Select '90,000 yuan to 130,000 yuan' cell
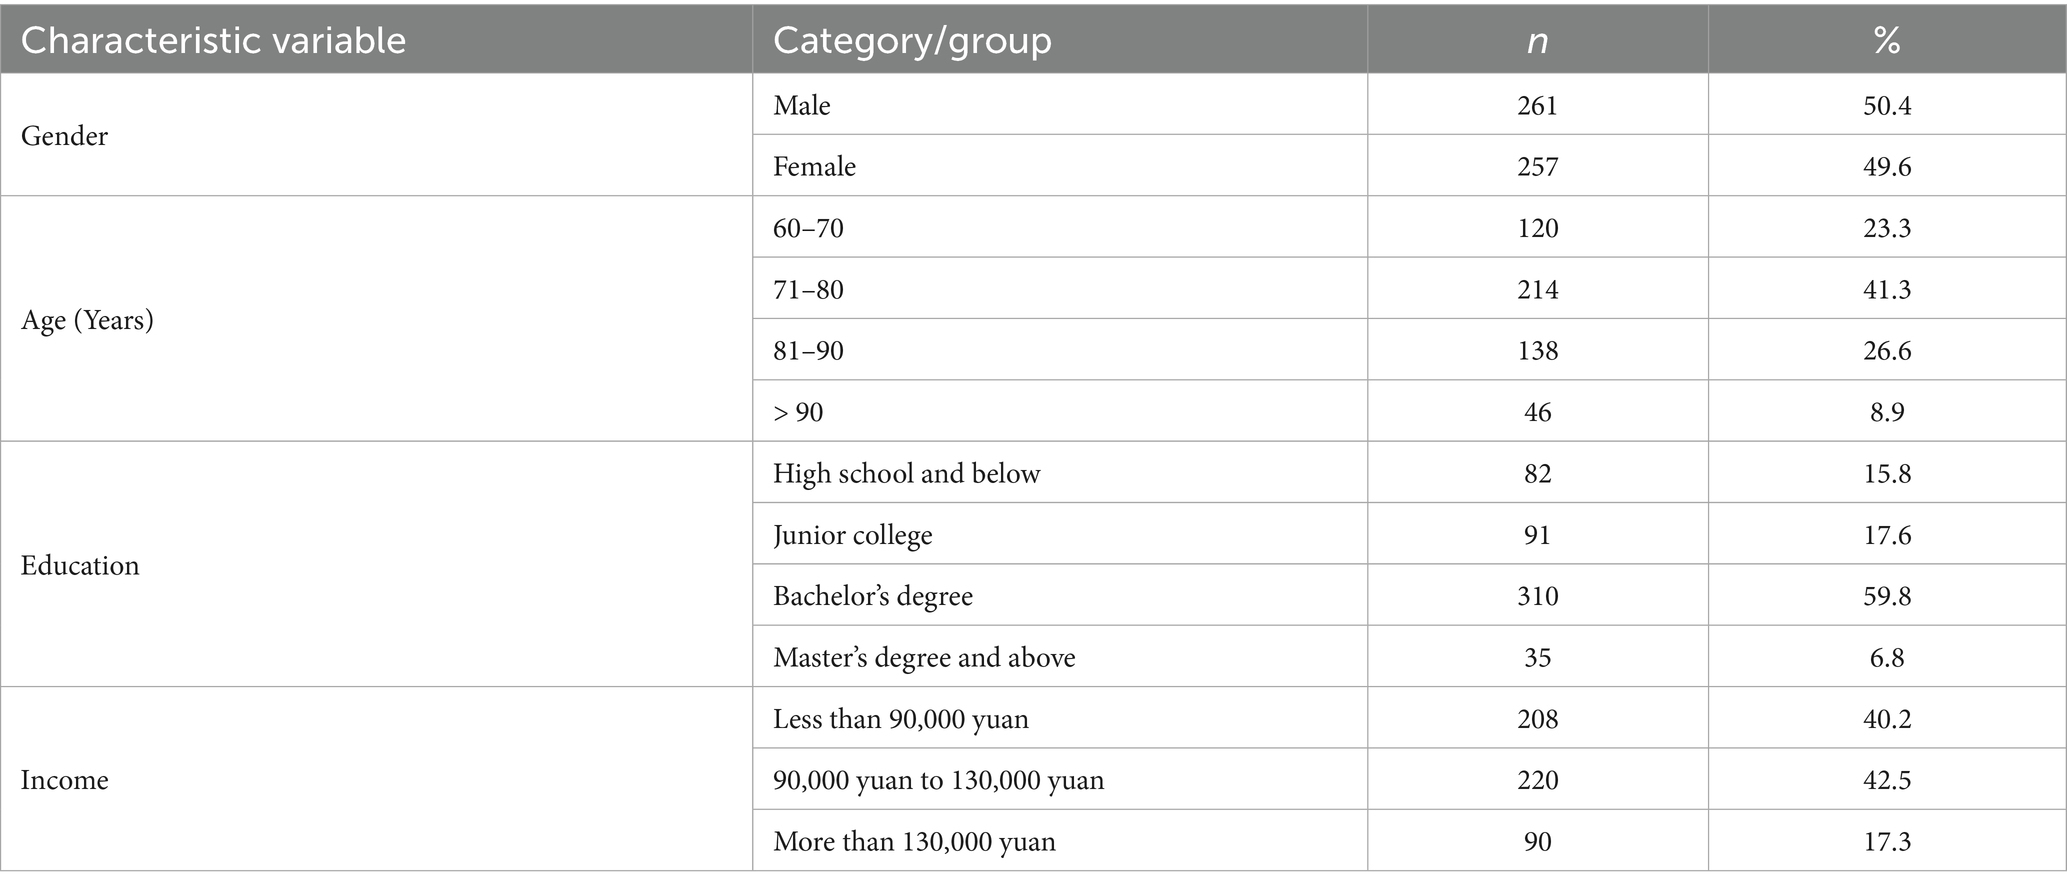Image resolution: width=2067 pixels, height=889 pixels. 938,780
